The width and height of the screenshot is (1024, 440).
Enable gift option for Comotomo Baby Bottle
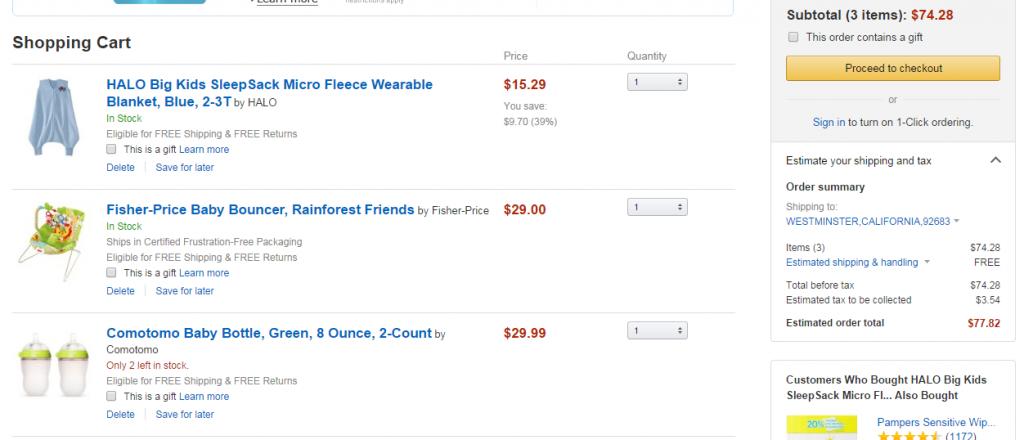(112, 396)
